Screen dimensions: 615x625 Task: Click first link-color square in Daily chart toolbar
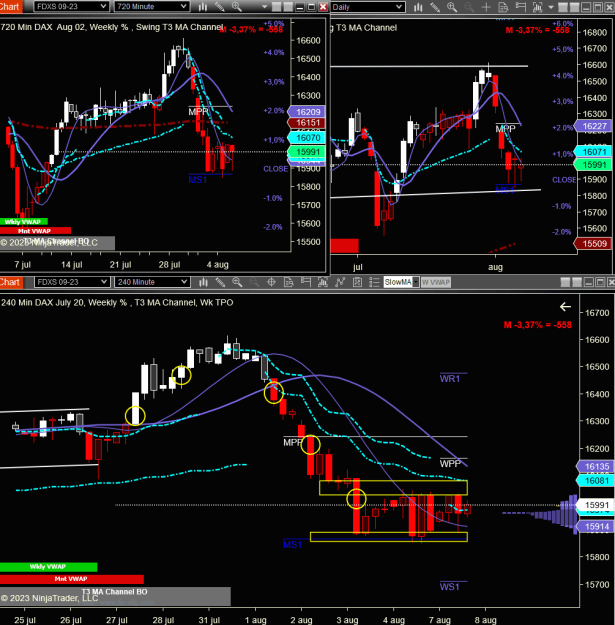563,7
